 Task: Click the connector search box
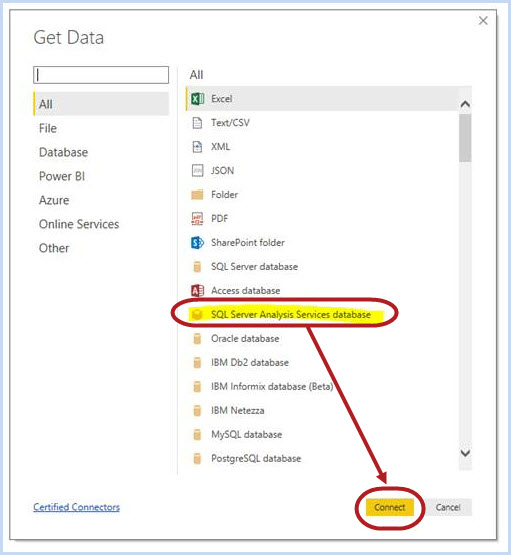[101, 75]
